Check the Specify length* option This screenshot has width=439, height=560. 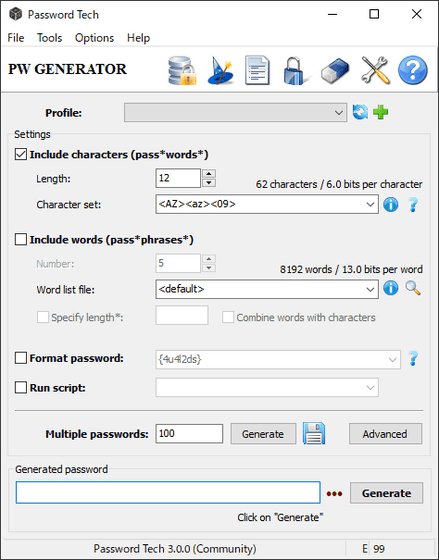tap(43, 317)
